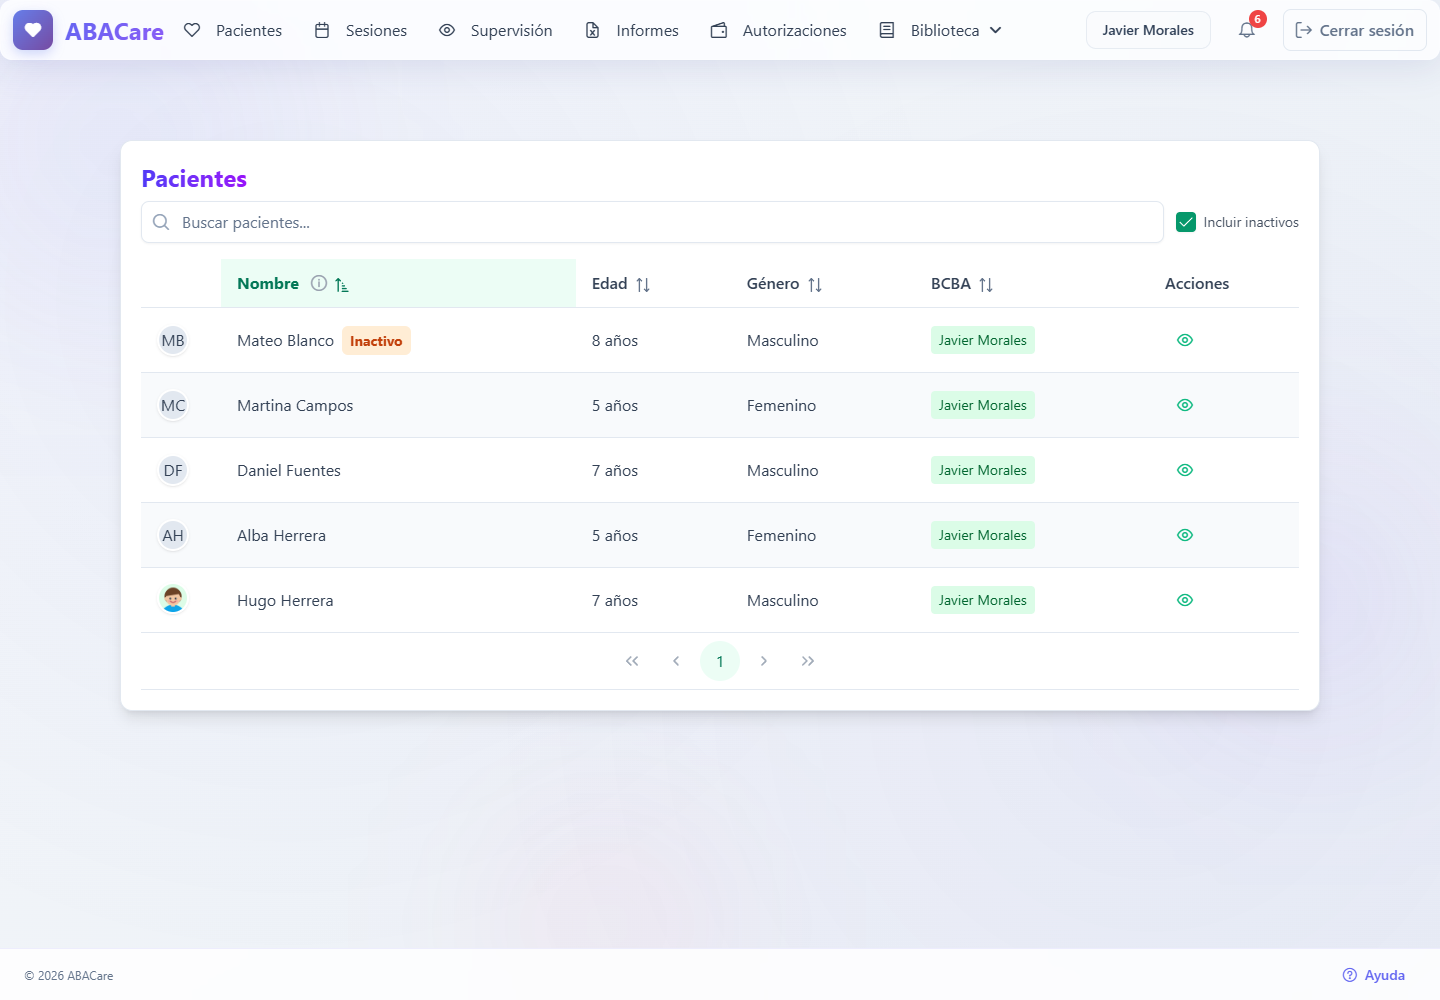This screenshot has height=1000, width=1440.
Task: Open the Ayuda help link
Action: click(1374, 975)
